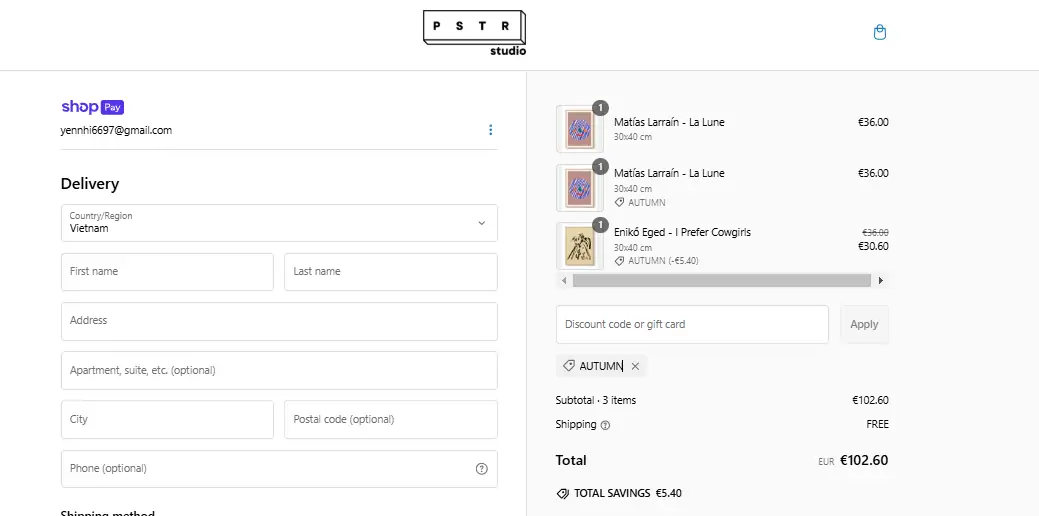Viewport: 1039px width, 516px height.
Task: Click the Discount code or gift card field
Action: tap(692, 325)
